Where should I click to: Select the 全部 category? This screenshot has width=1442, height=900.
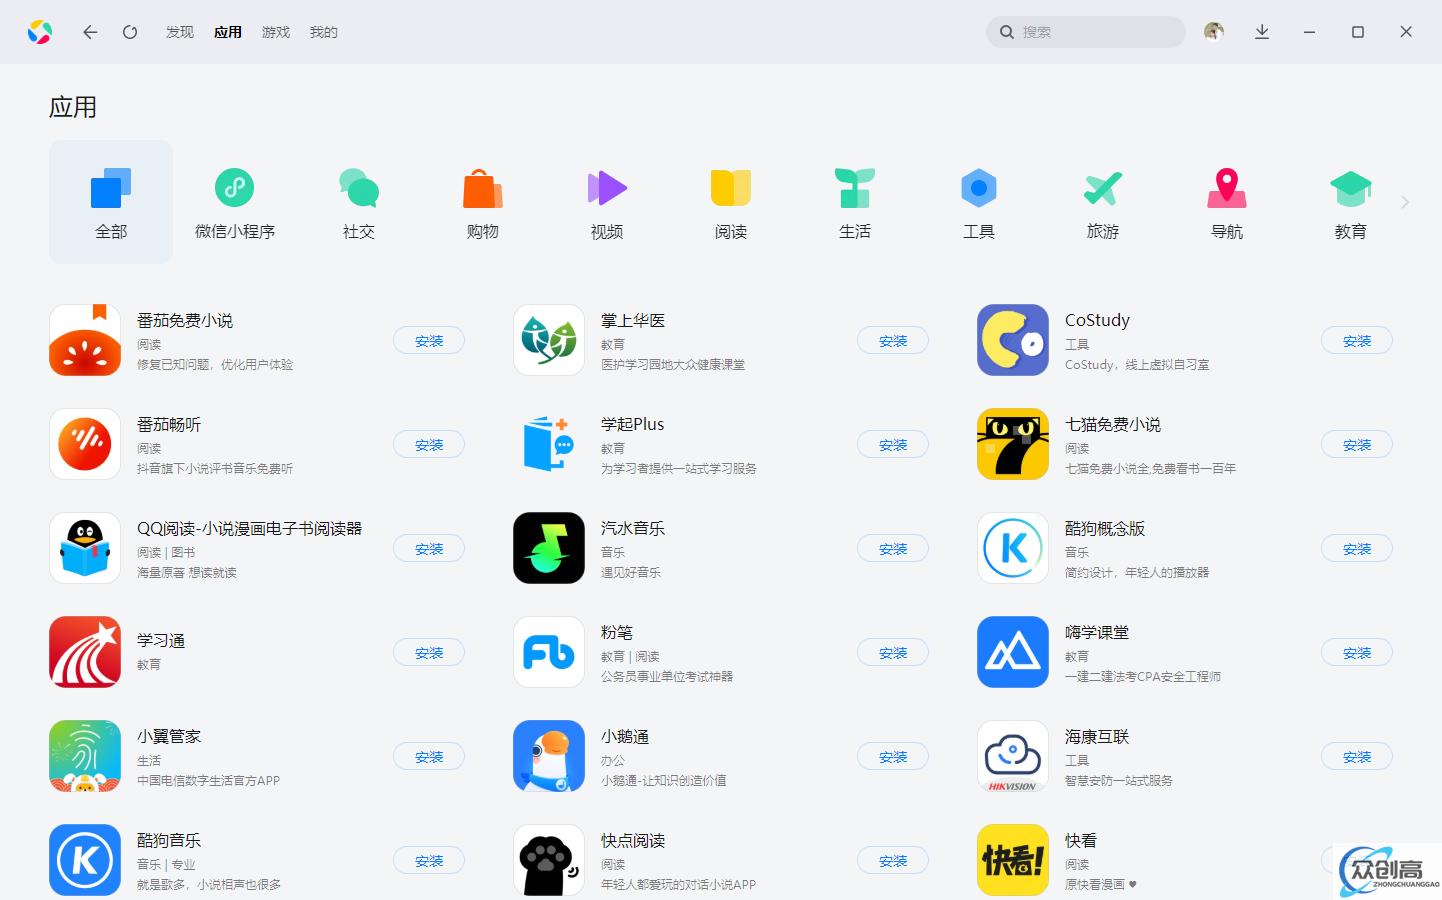coord(111,202)
